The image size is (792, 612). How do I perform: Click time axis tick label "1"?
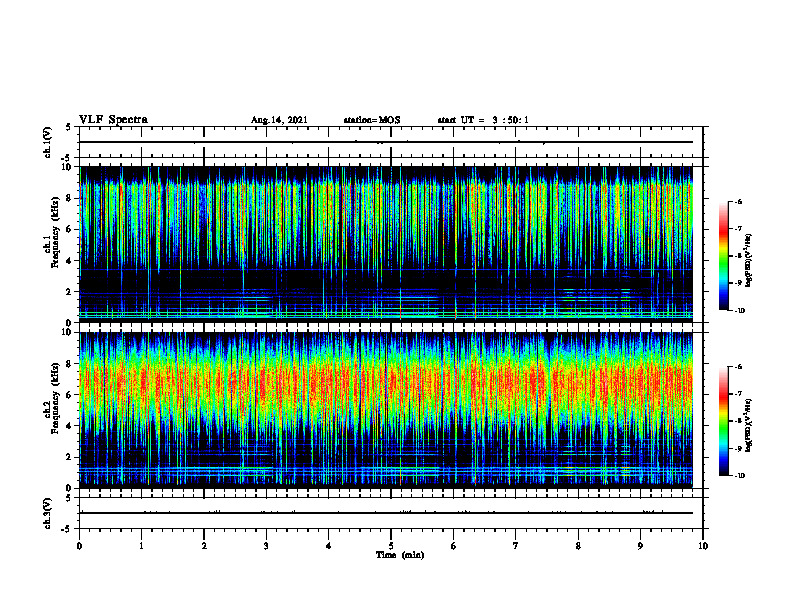pyautogui.click(x=141, y=546)
